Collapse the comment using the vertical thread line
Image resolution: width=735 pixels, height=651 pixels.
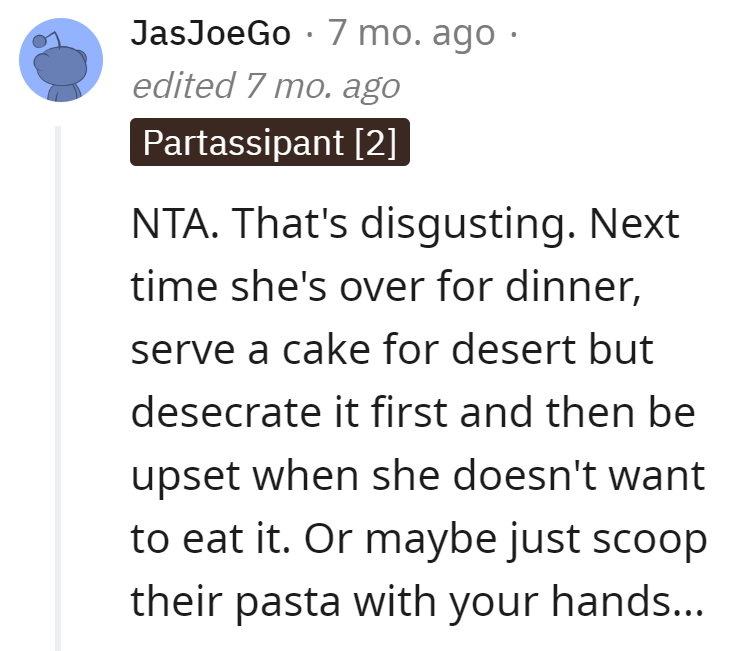[x=58, y=388]
